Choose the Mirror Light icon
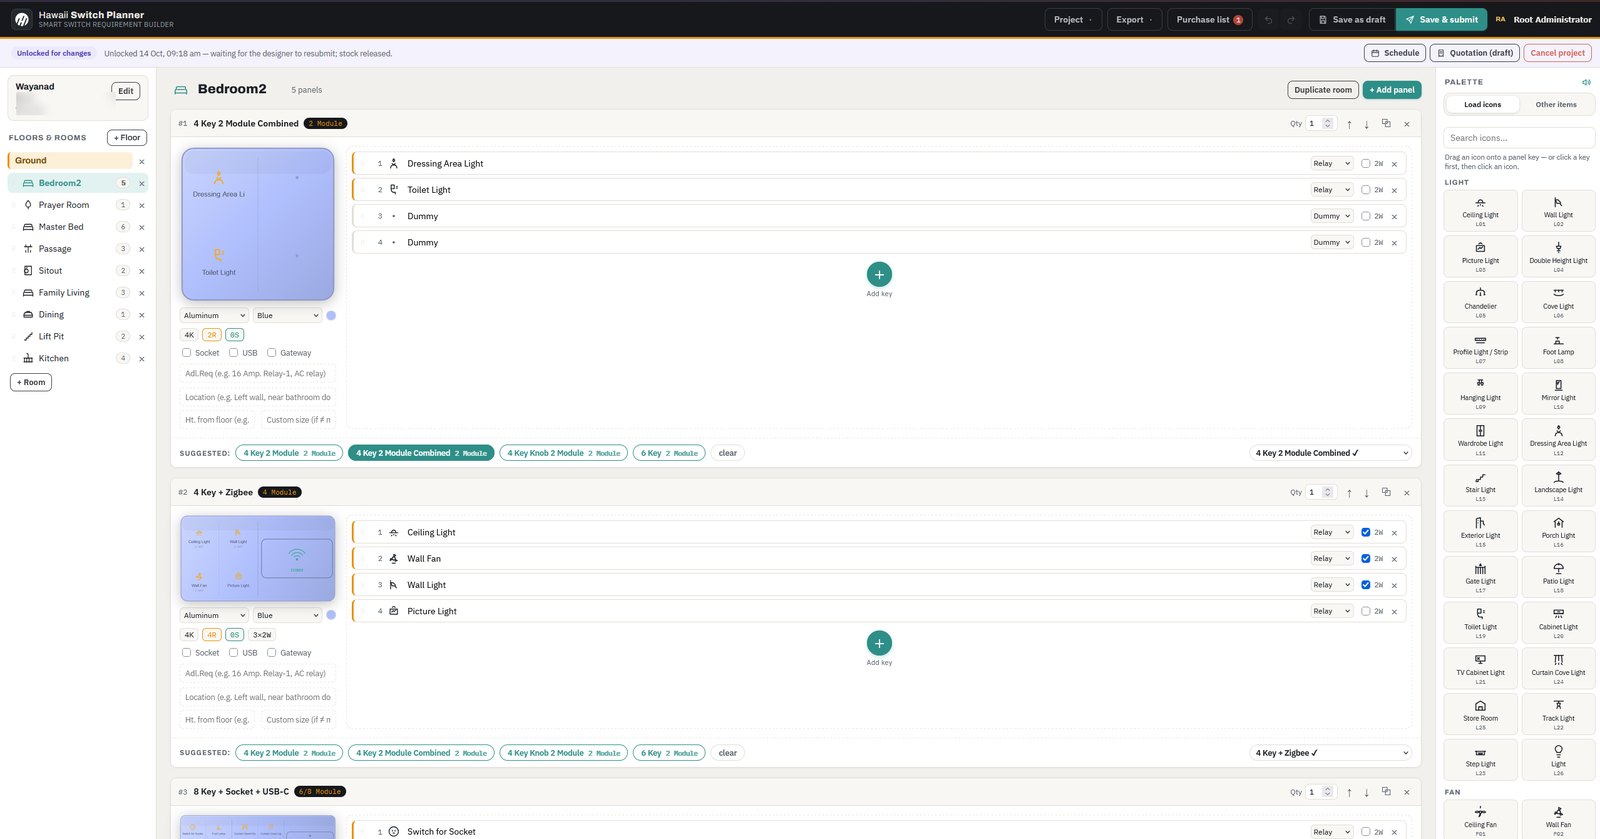Viewport: 1600px width, 839px height. coord(1558,394)
